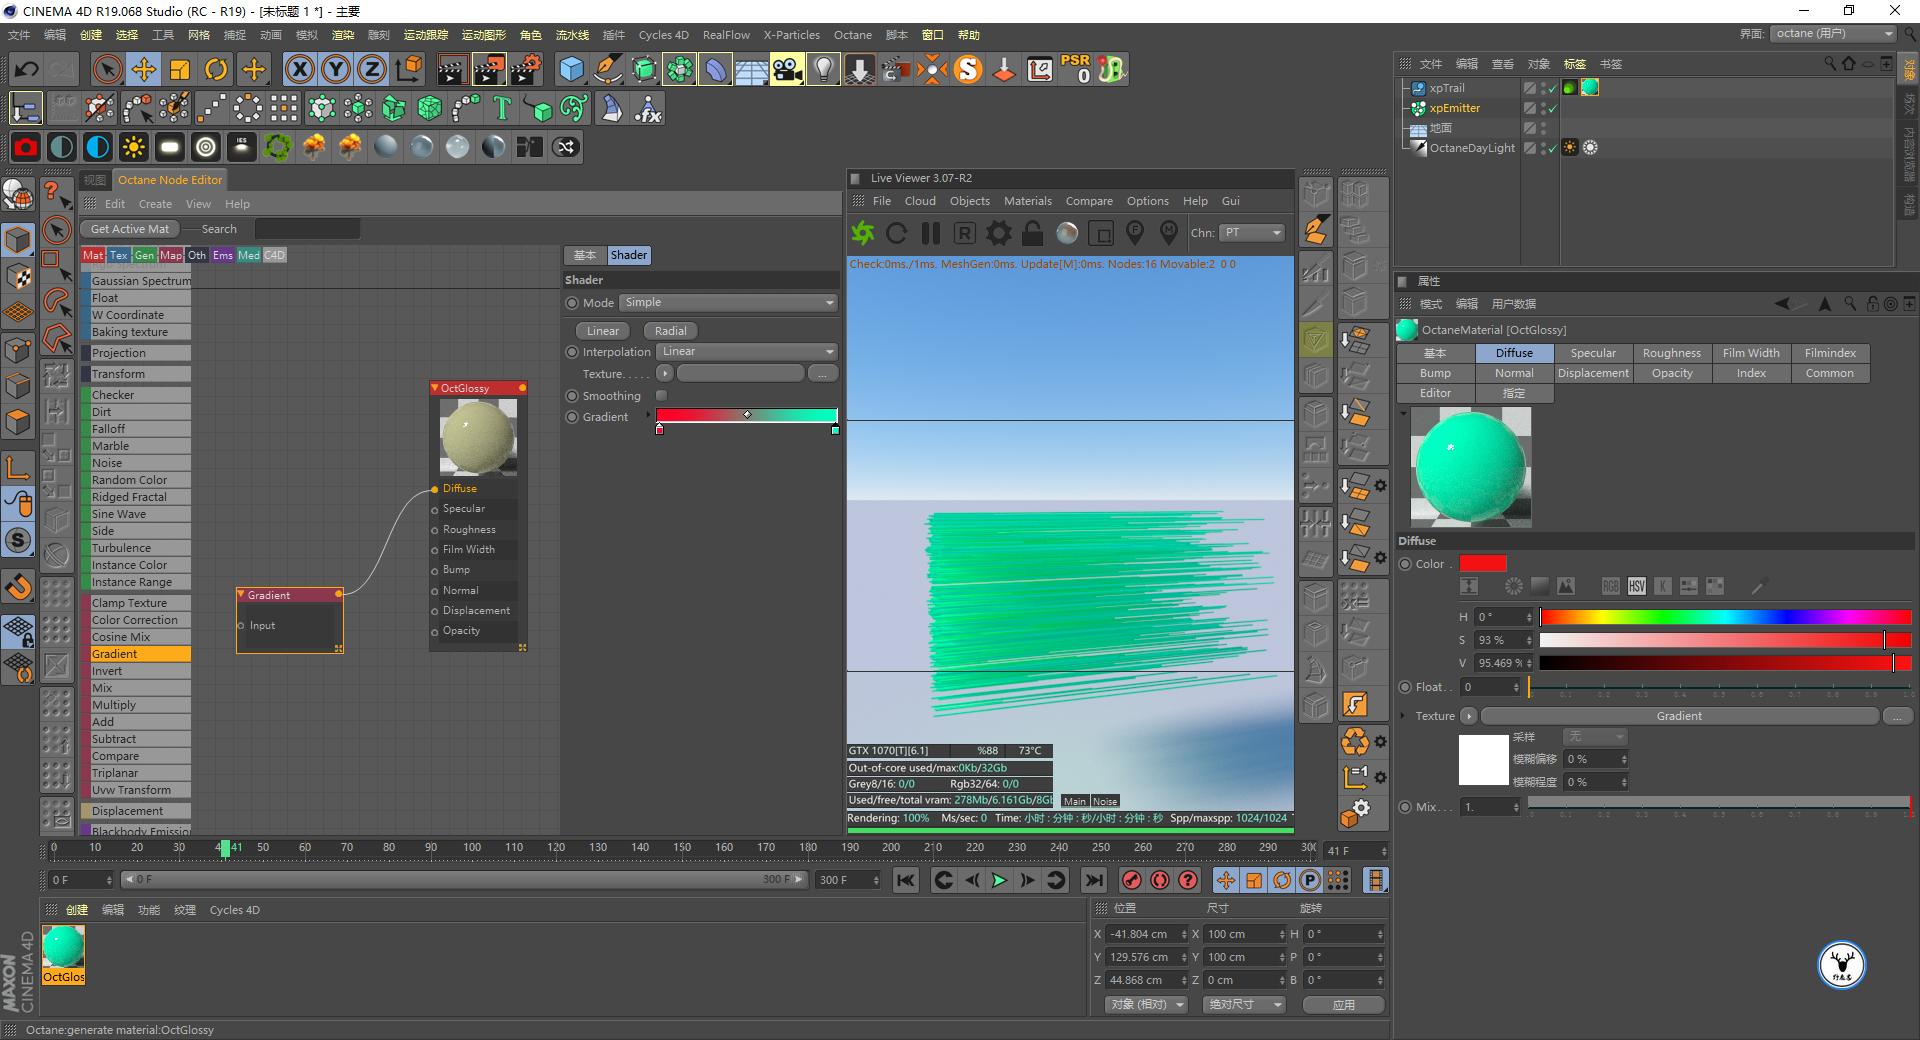Click the red Diffuse Color swatch
This screenshot has width=1920, height=1040.
click(1483, 563)
